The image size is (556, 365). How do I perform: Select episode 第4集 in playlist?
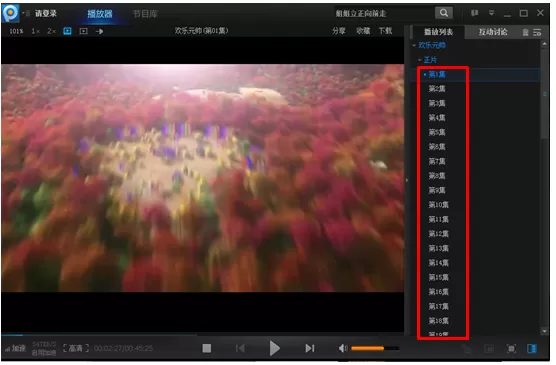(437, 118)
